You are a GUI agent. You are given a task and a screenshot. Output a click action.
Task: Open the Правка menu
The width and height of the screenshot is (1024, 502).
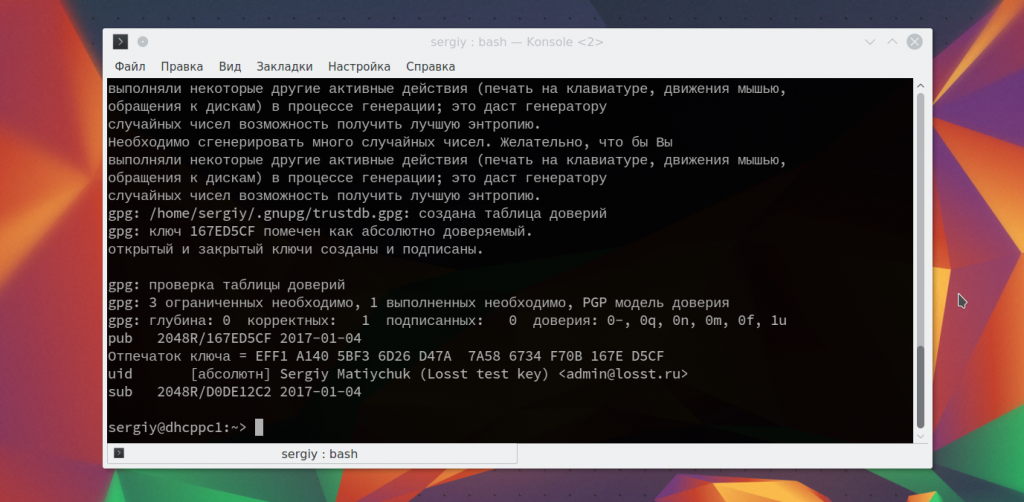pos(181,67)
